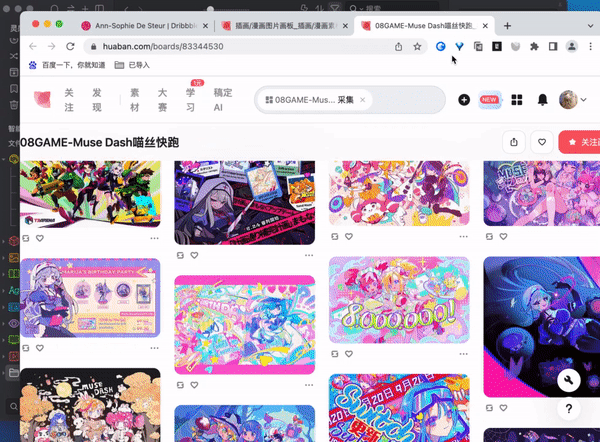Viewport: 600px width, 442px height.
Task: Open the 稿定AI navigation item
Action: (x=223, y=100)
